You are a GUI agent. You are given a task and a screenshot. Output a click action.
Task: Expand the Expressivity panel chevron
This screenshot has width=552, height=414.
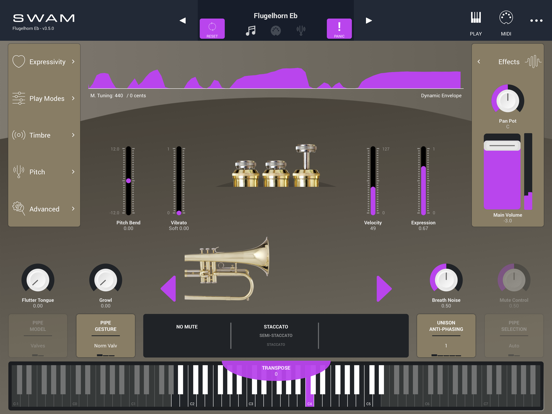click(73, 62)
